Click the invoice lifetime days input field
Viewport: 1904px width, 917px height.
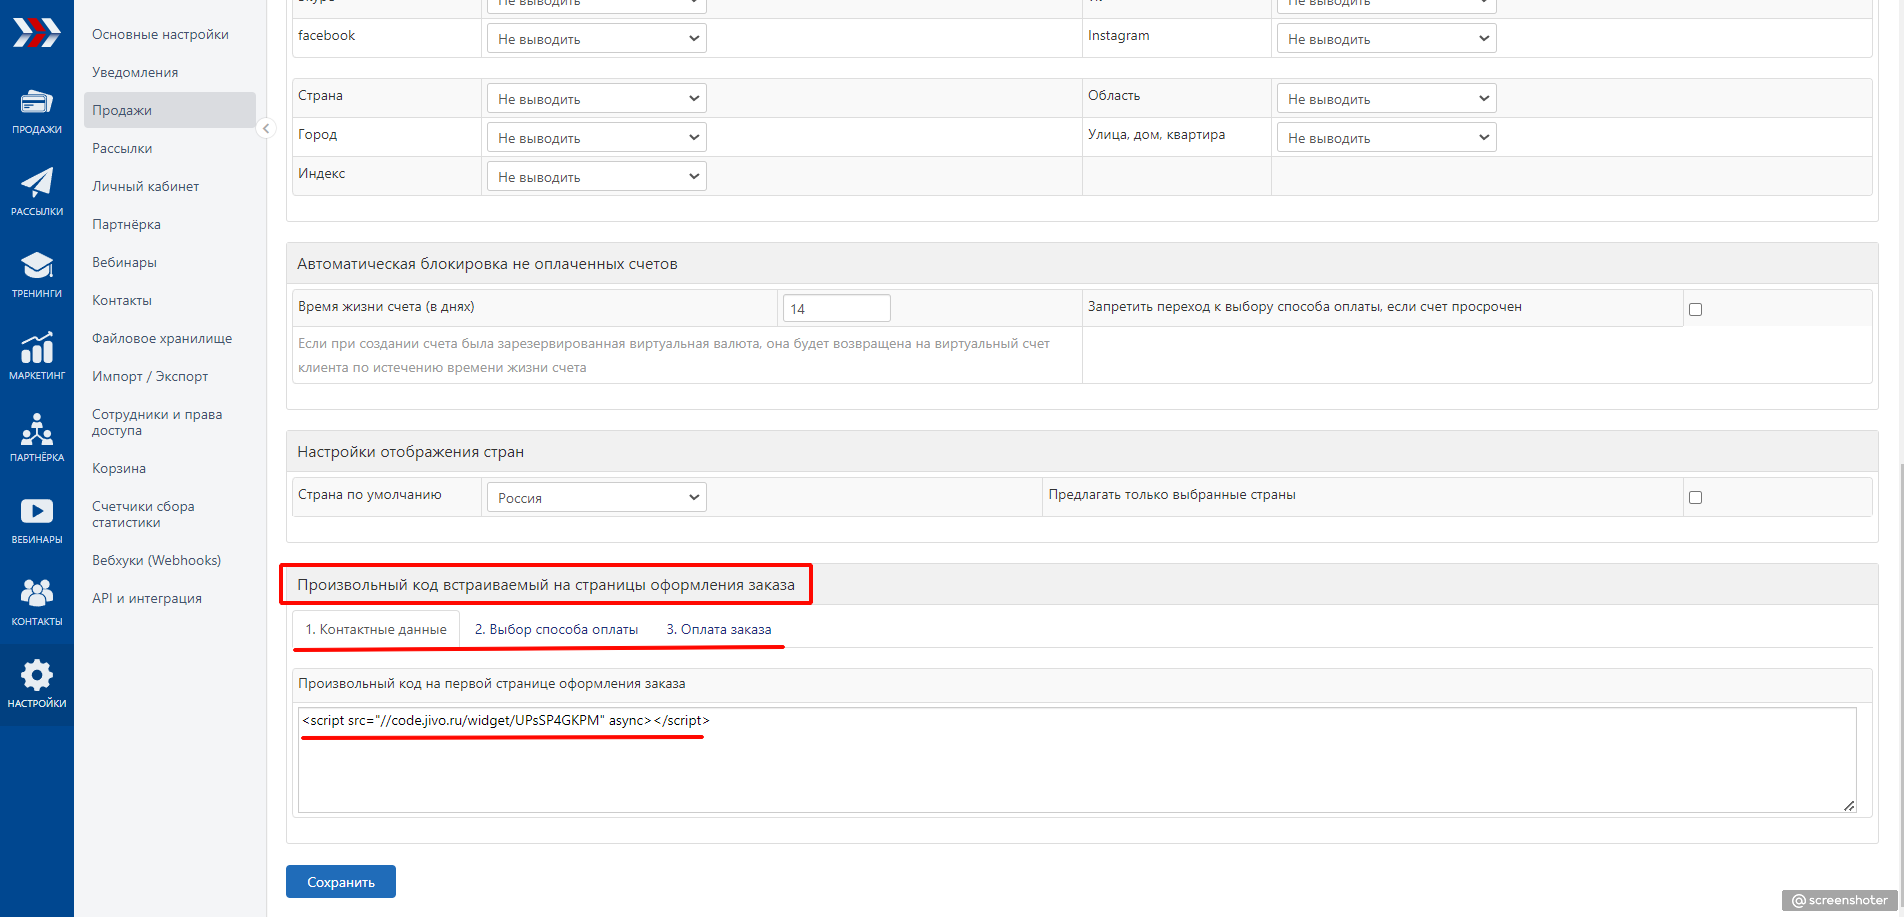point(836,308)
